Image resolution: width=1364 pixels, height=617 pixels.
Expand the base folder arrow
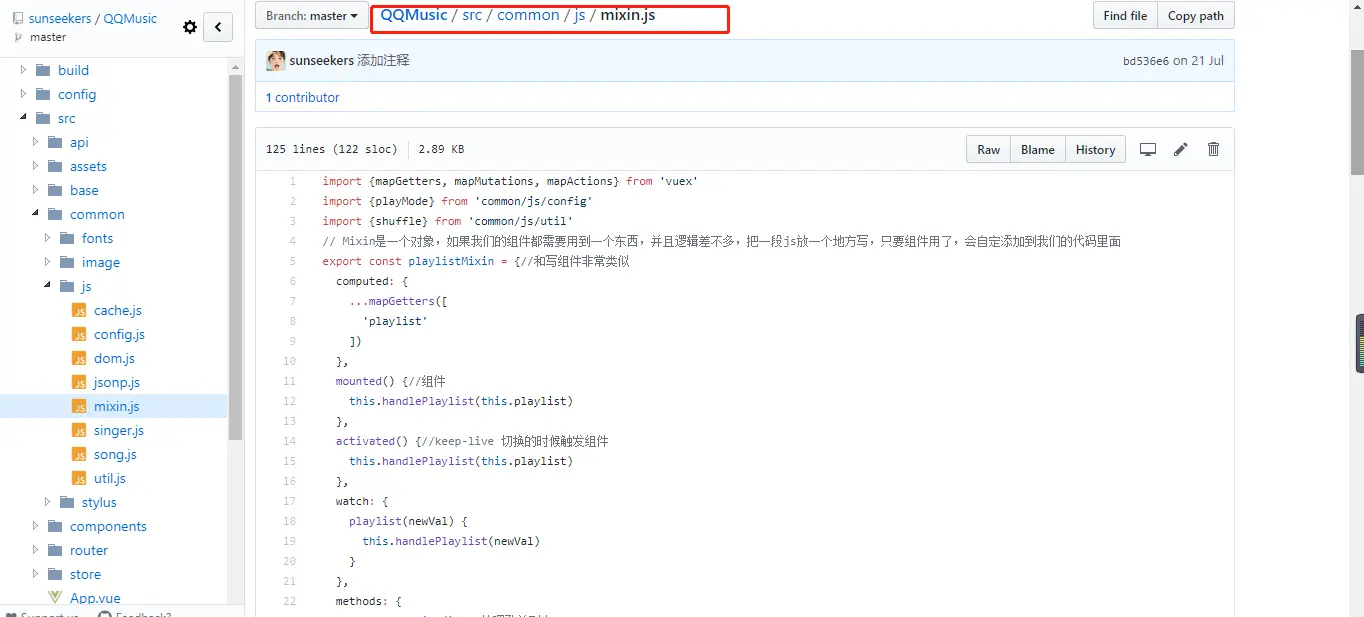click(36, 190)
